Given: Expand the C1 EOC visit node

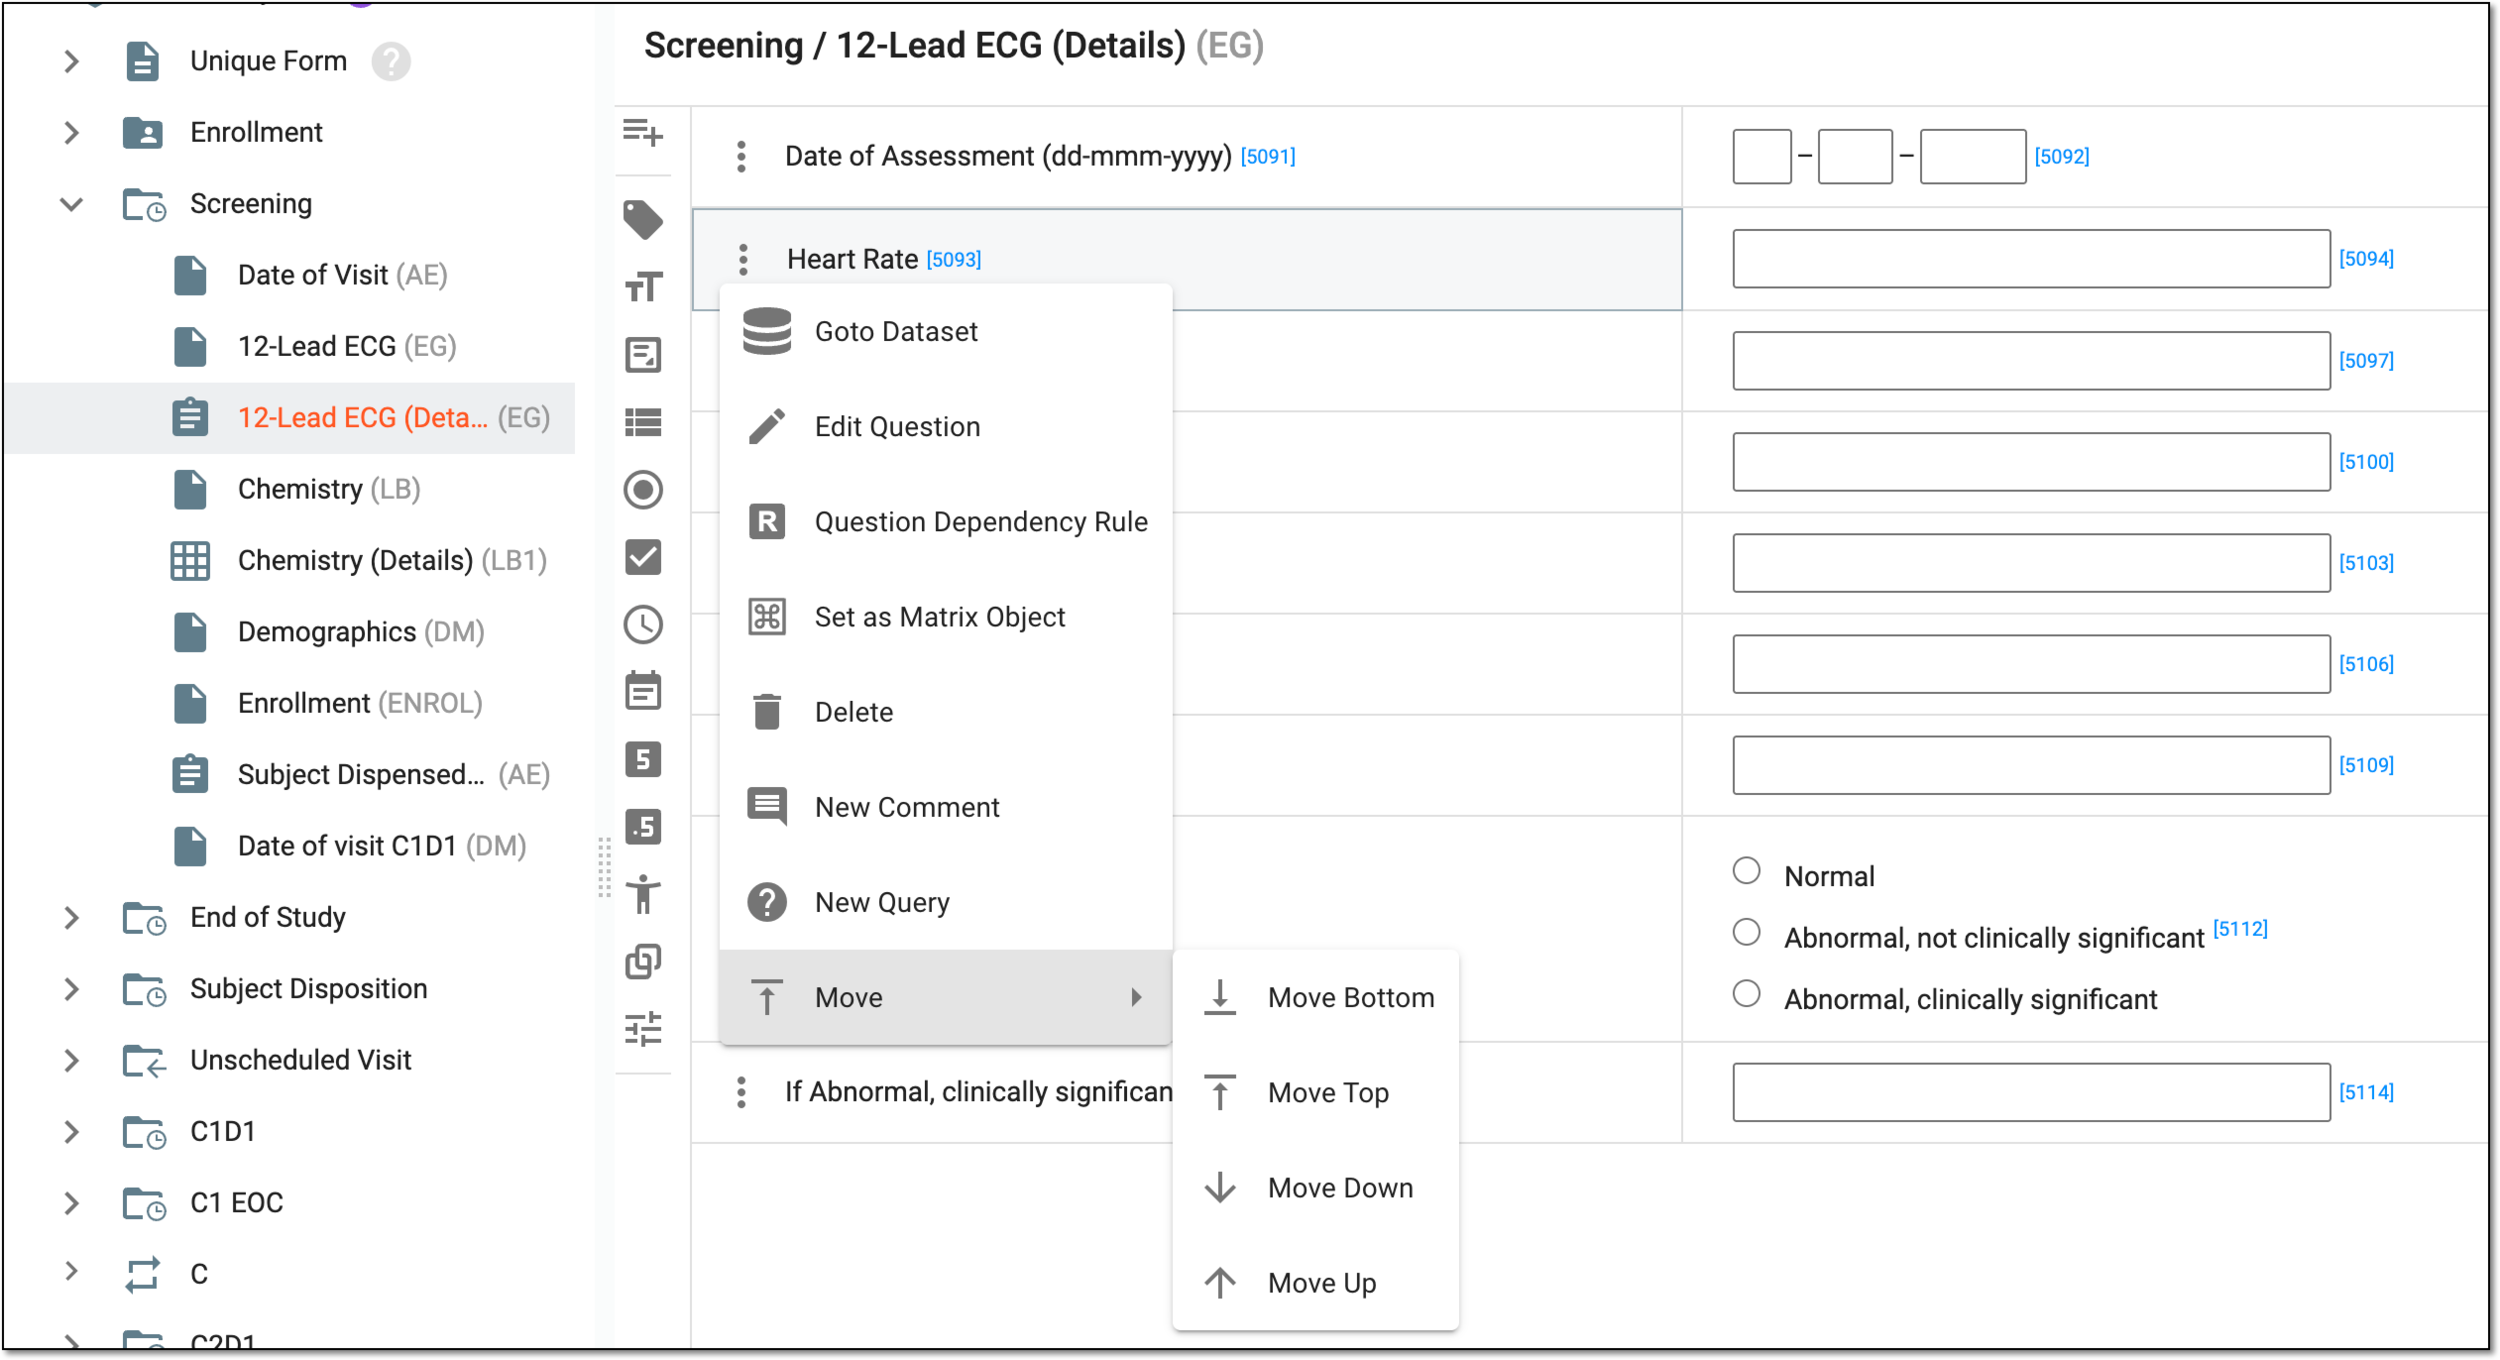Looking at the screenshot, I should (71, 1203).
